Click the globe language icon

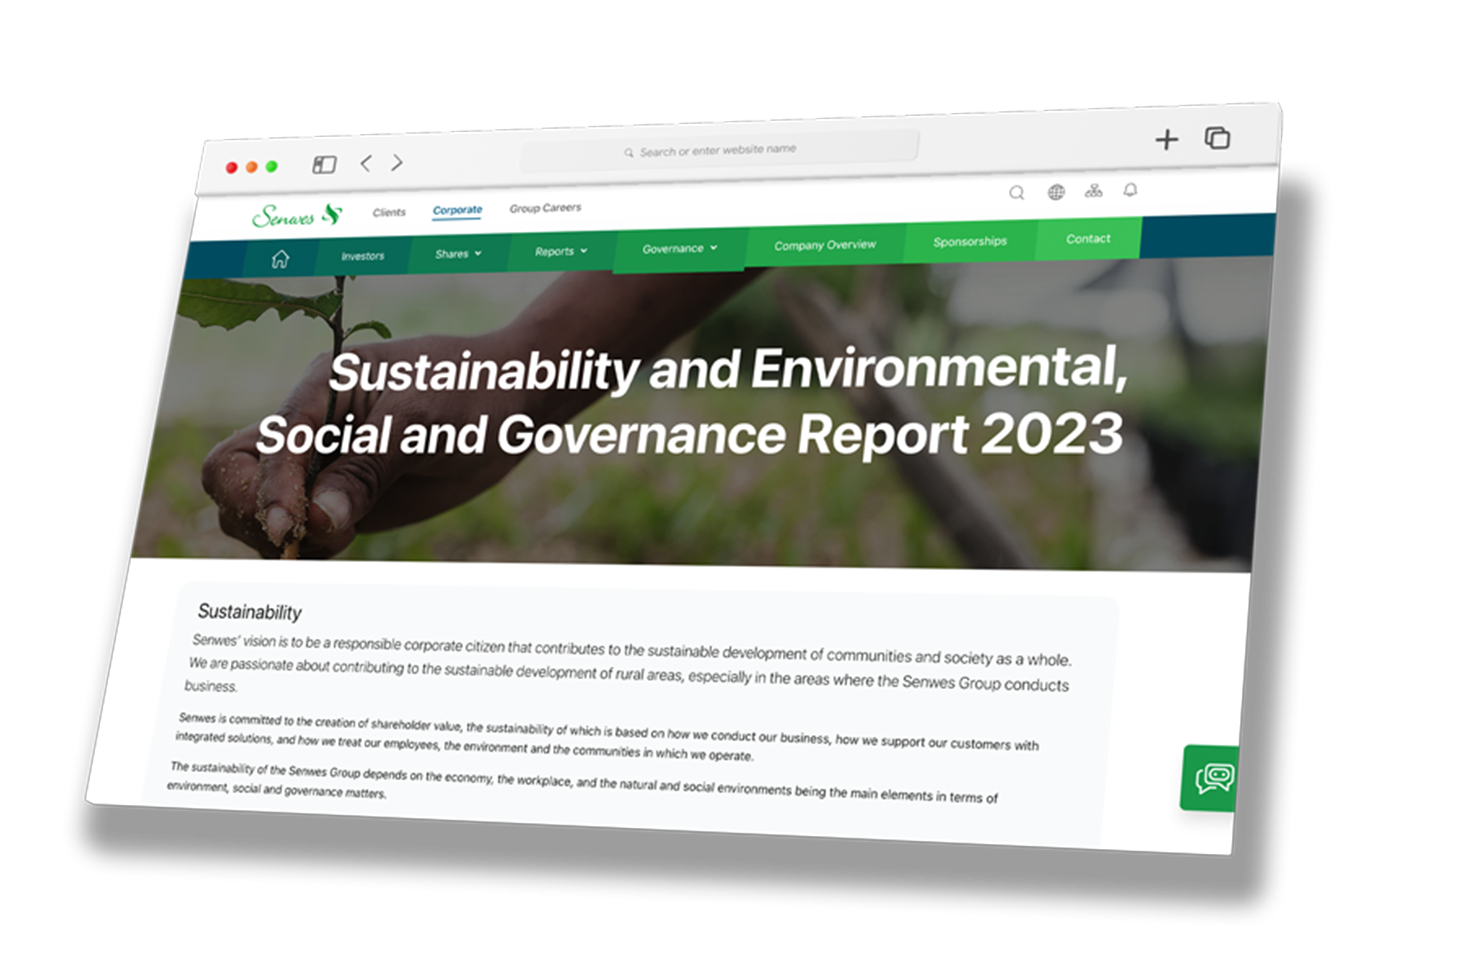point(1056,192)
